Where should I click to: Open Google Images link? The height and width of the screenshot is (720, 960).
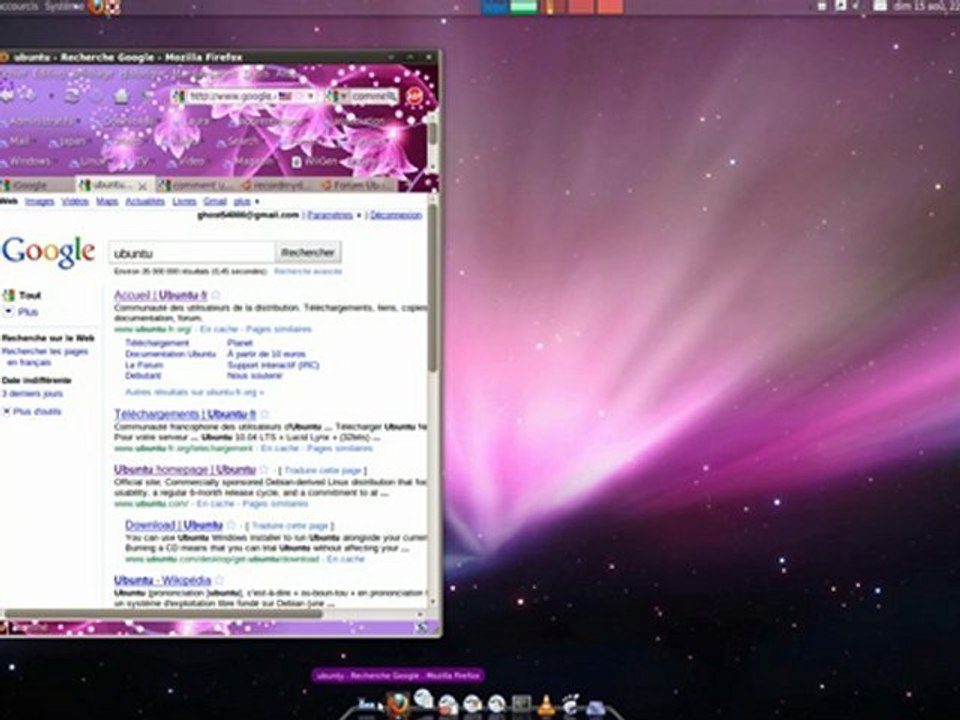(x=40, y=201)
